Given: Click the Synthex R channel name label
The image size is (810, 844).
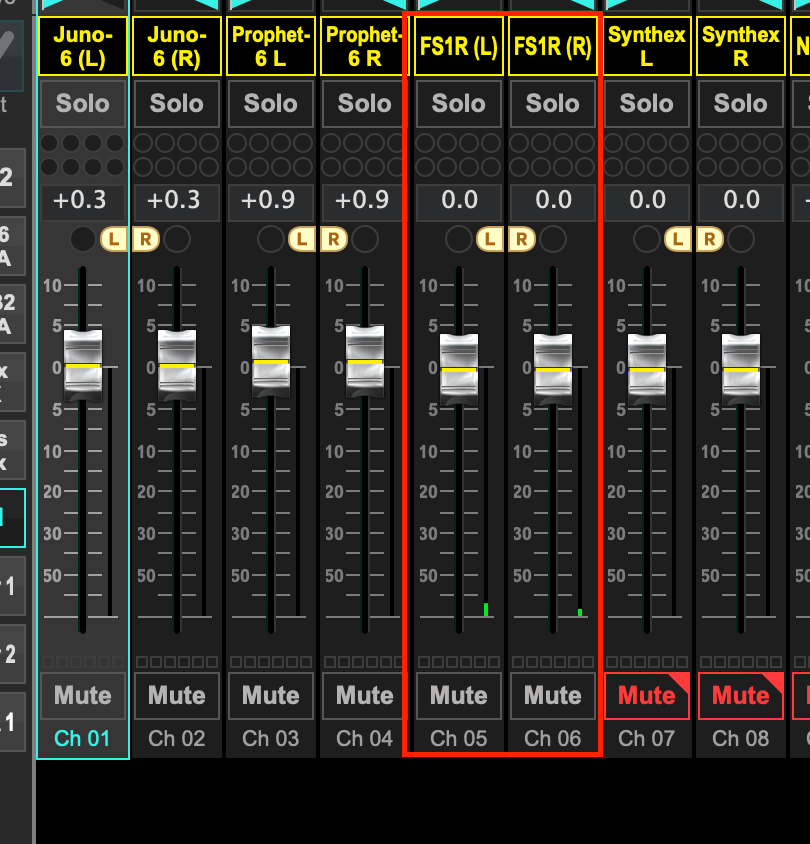Looking at the screenshot, I should (741, 46).
